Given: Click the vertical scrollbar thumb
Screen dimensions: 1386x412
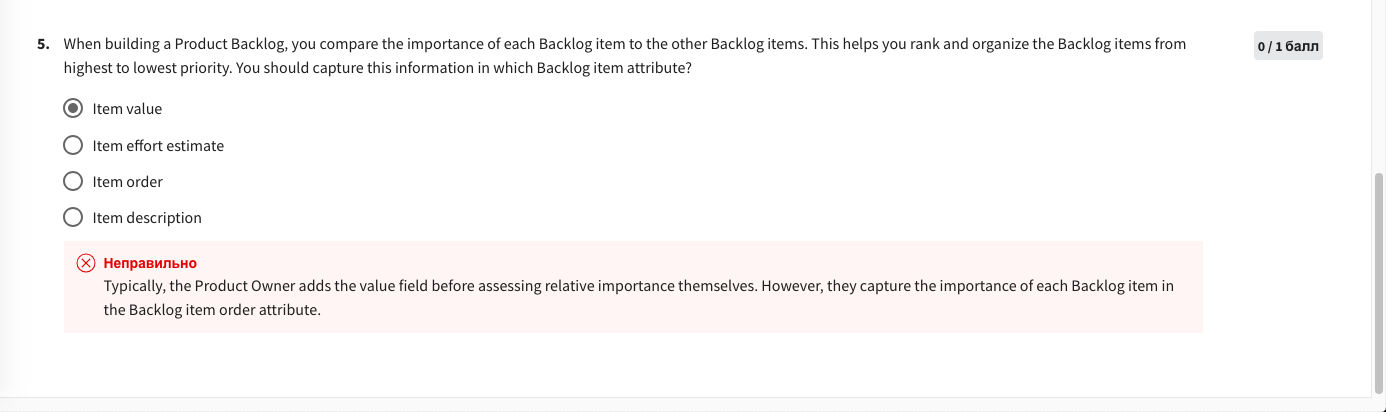Looking at the screenshot, I should [x=1379, y=285].
